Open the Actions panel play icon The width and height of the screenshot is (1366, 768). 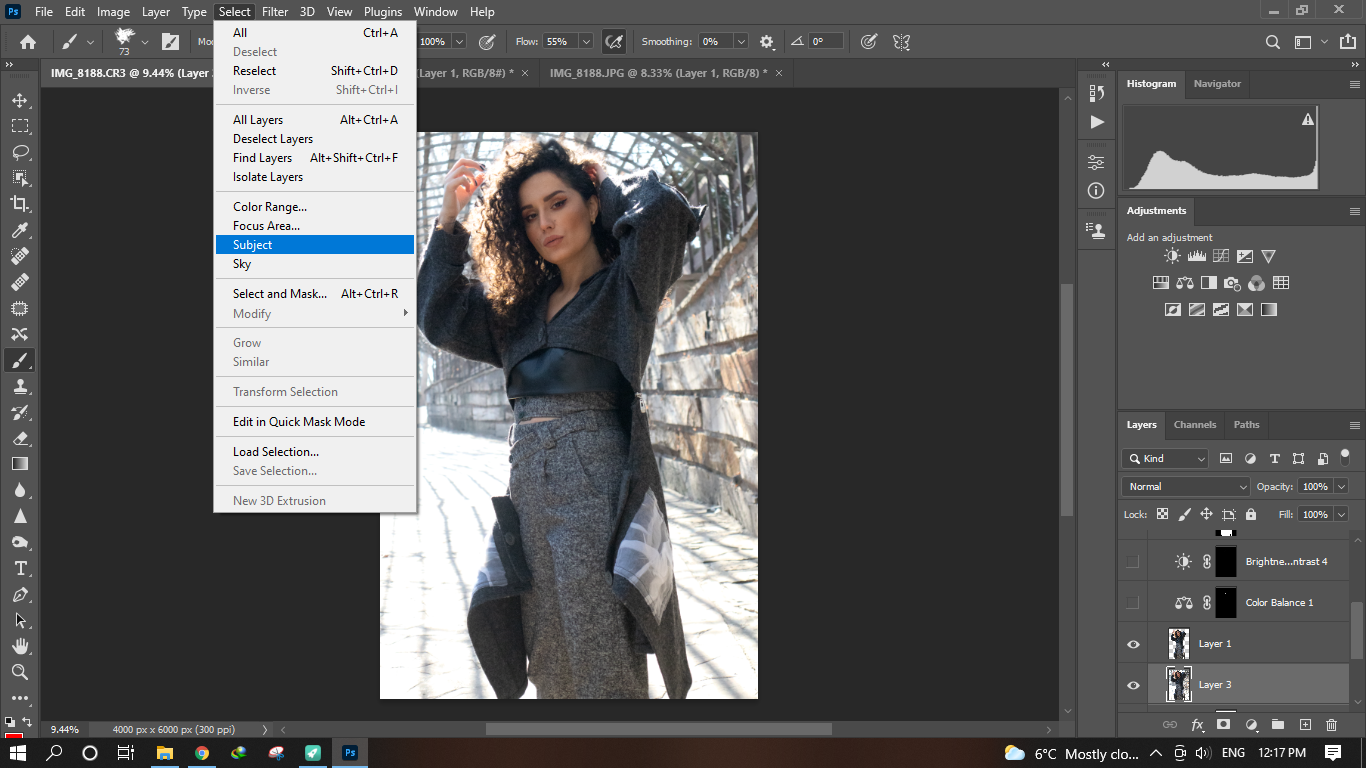tap(1097, 122)
